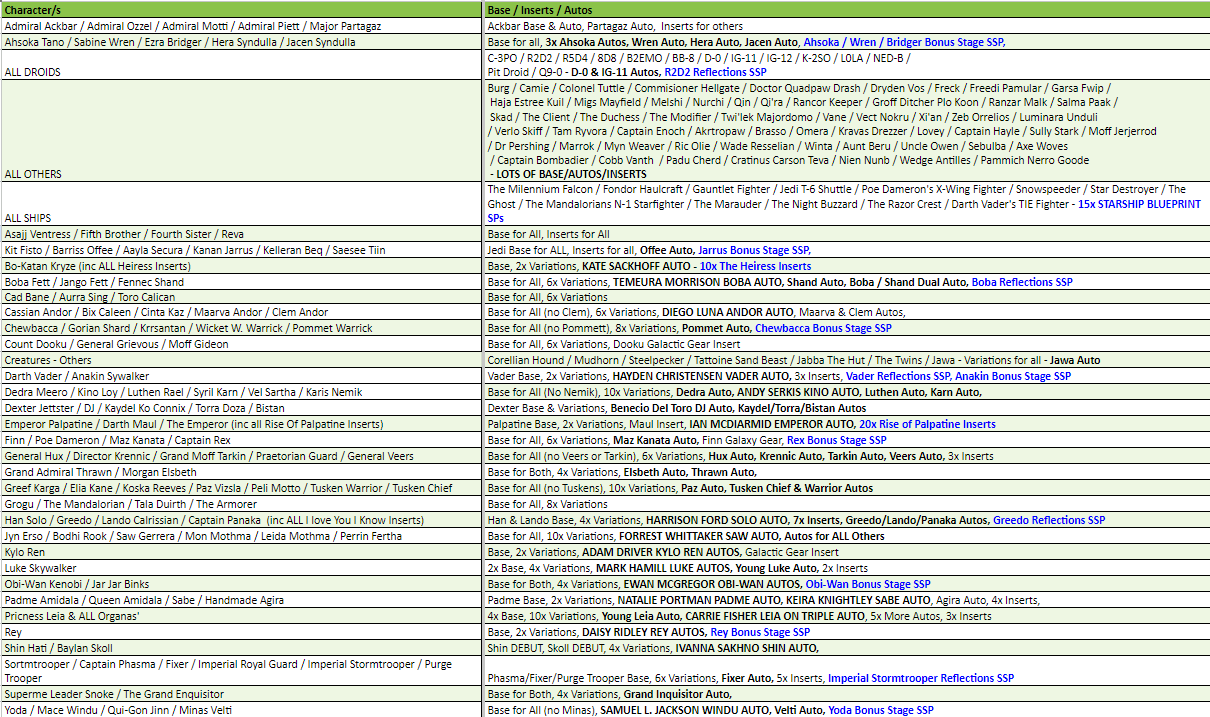Click the Greedo Reflections SSP link

tap(1048, 520)
